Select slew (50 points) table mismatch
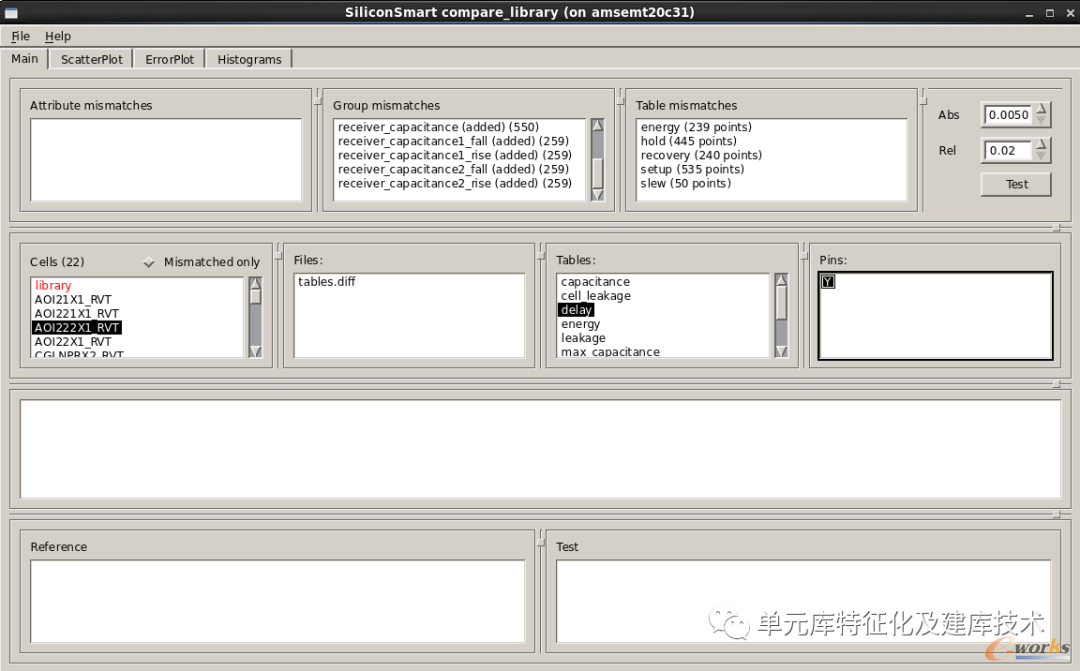Viewport: 1080px width, 671px height. tap(685, 184)
